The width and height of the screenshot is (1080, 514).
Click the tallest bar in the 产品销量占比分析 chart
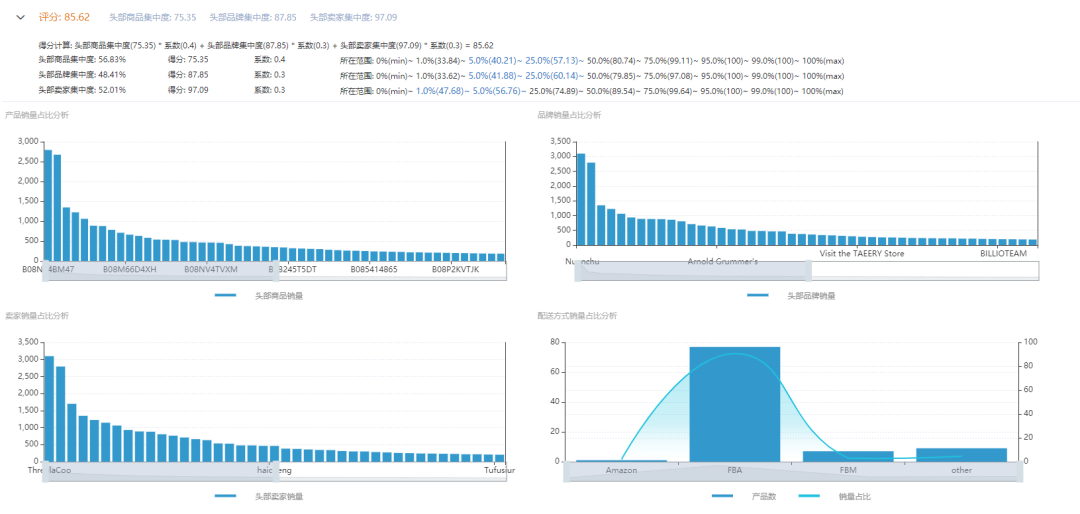point(48,205)
